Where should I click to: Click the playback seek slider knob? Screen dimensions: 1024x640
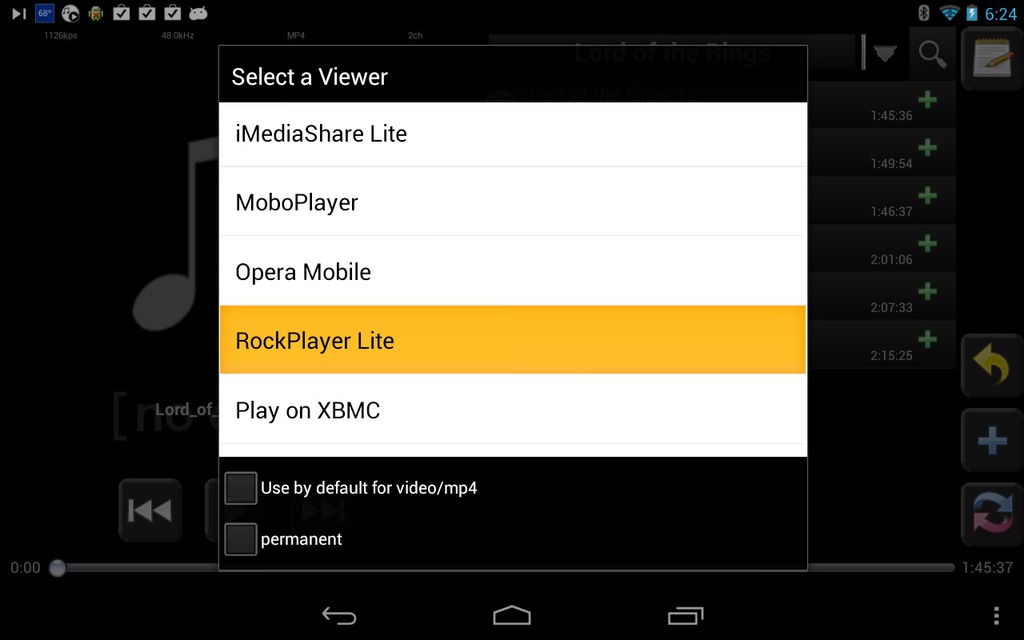[57, 568]
